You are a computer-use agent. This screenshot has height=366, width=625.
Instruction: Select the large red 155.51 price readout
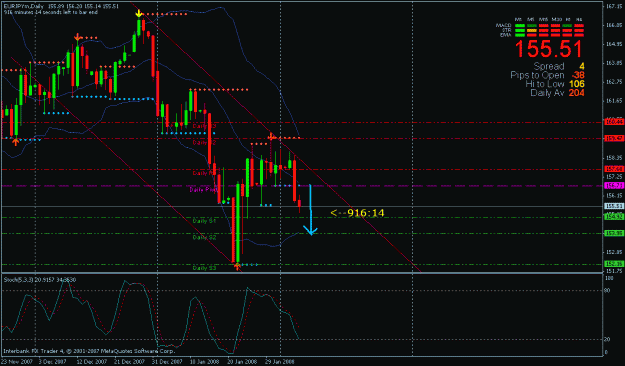coord(549,49)
